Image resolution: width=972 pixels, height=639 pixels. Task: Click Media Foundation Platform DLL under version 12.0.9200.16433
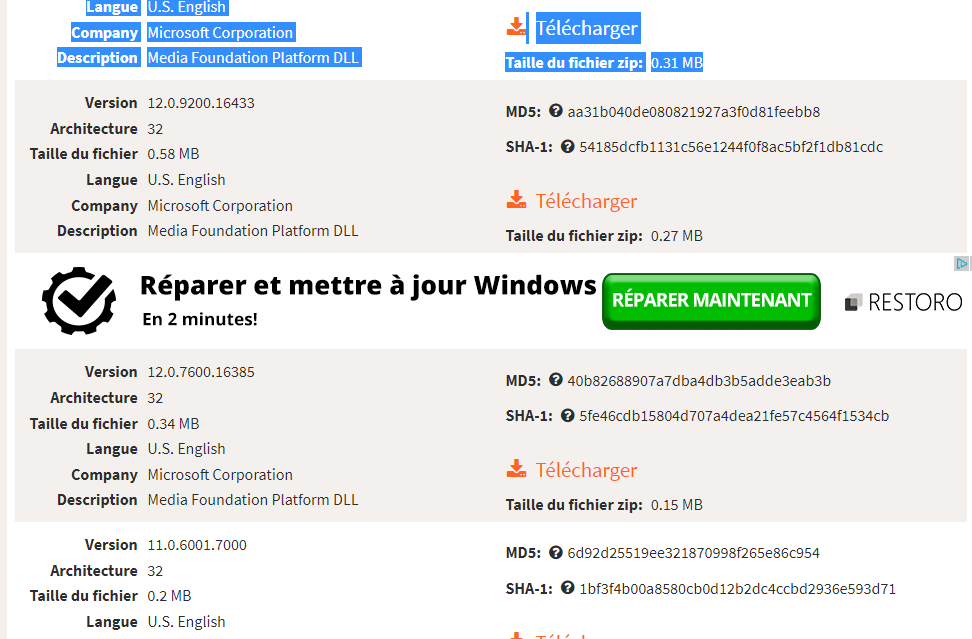click(253, 231)
